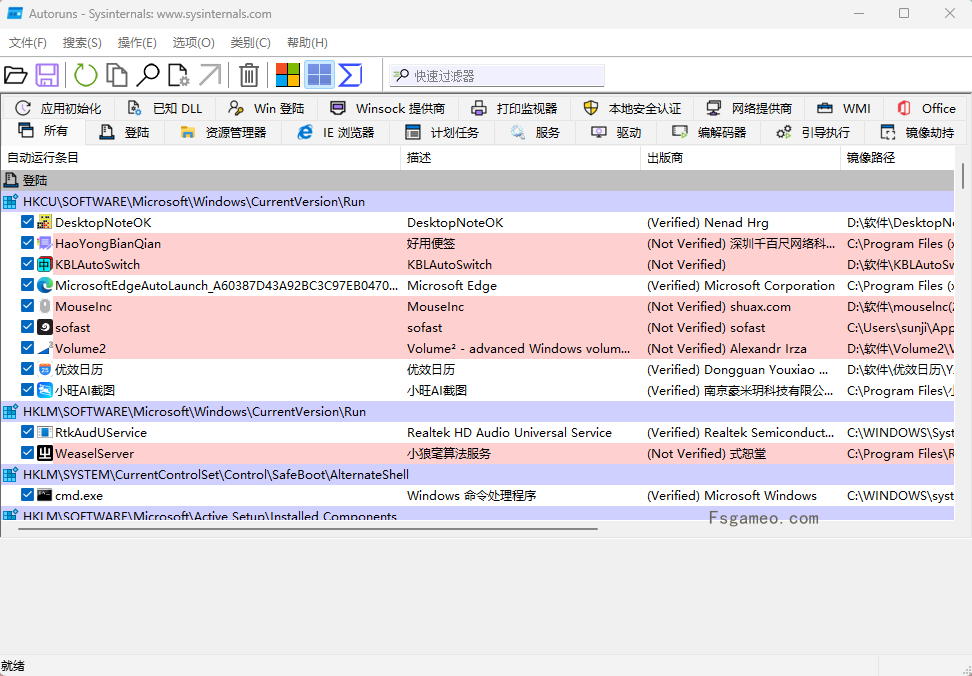Switch to the 服务 tab
The height and width of the screenshot is (676, 972).
pyautogui.click(x=535, y=133)
